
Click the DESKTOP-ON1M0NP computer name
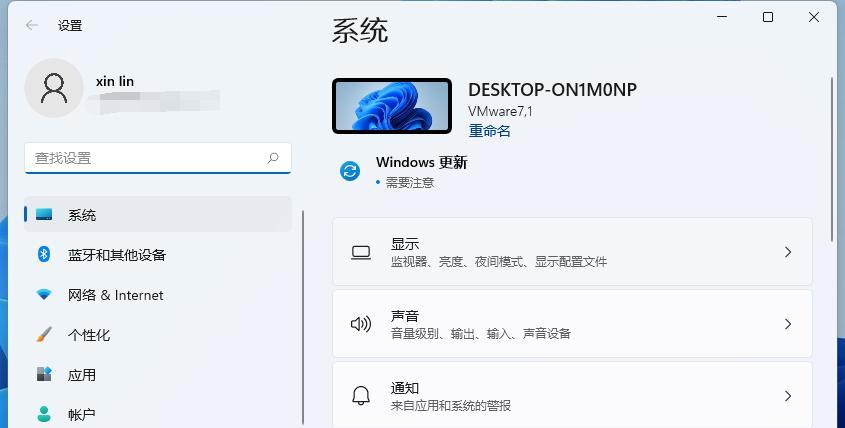(x=552, y=89)
